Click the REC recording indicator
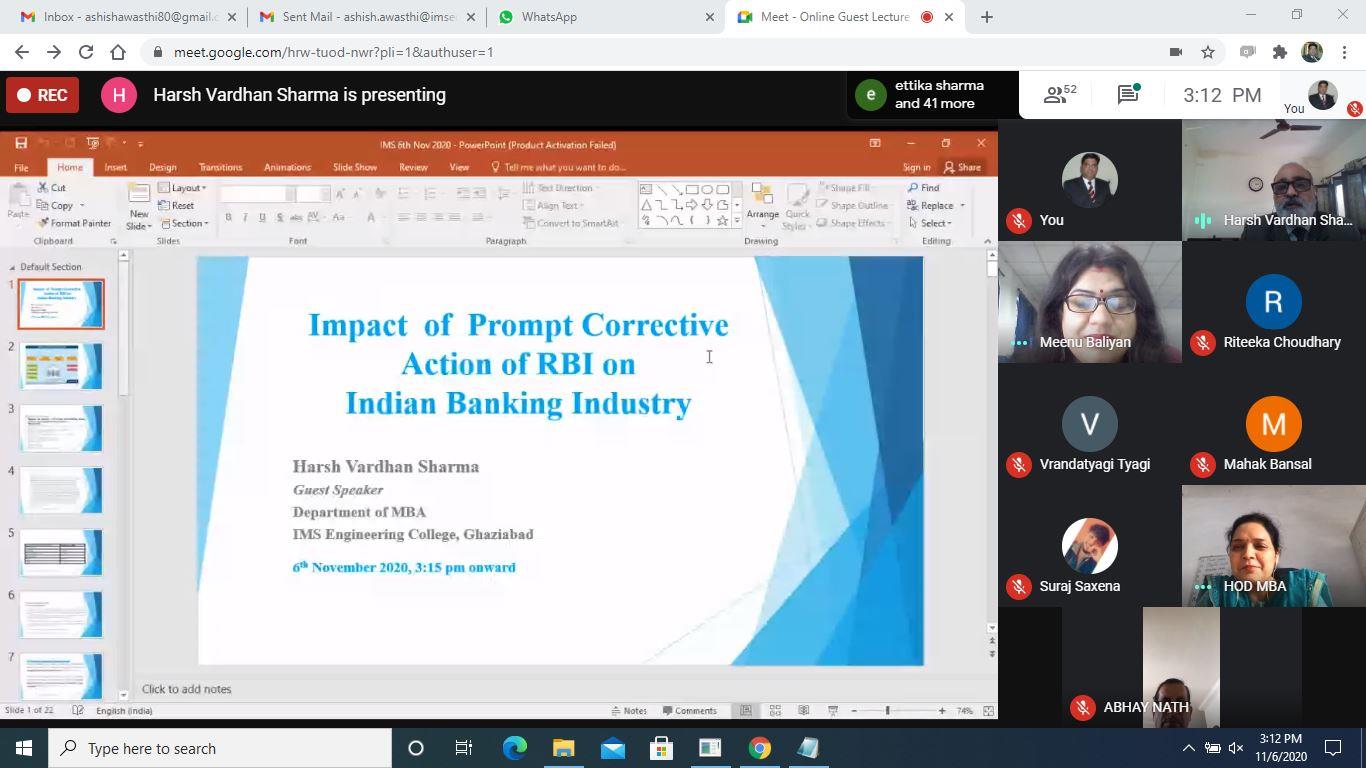1366x768 pixels. click(41, 95)
